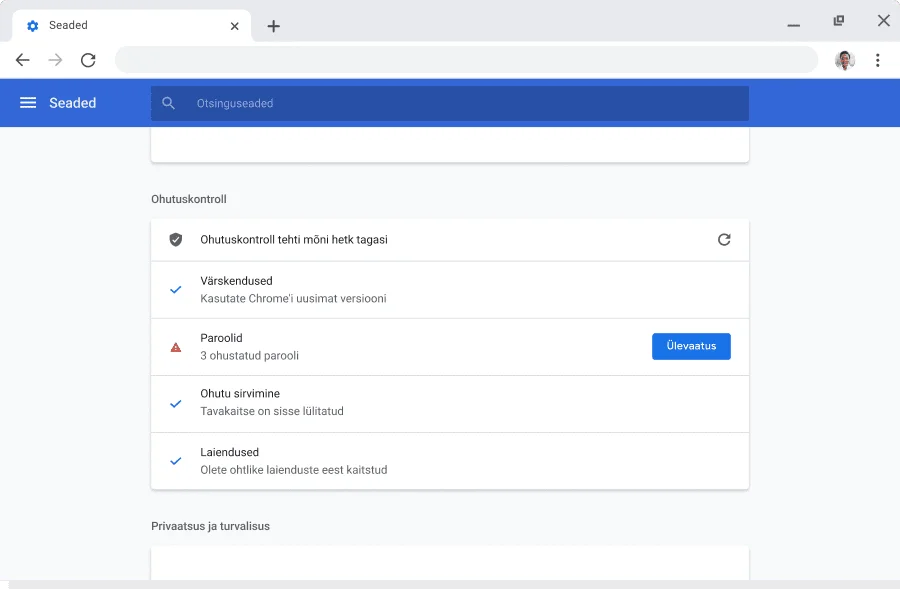Open the user profile avatar
This screenshot has width=900, height=591.
(x=845, y=60)
